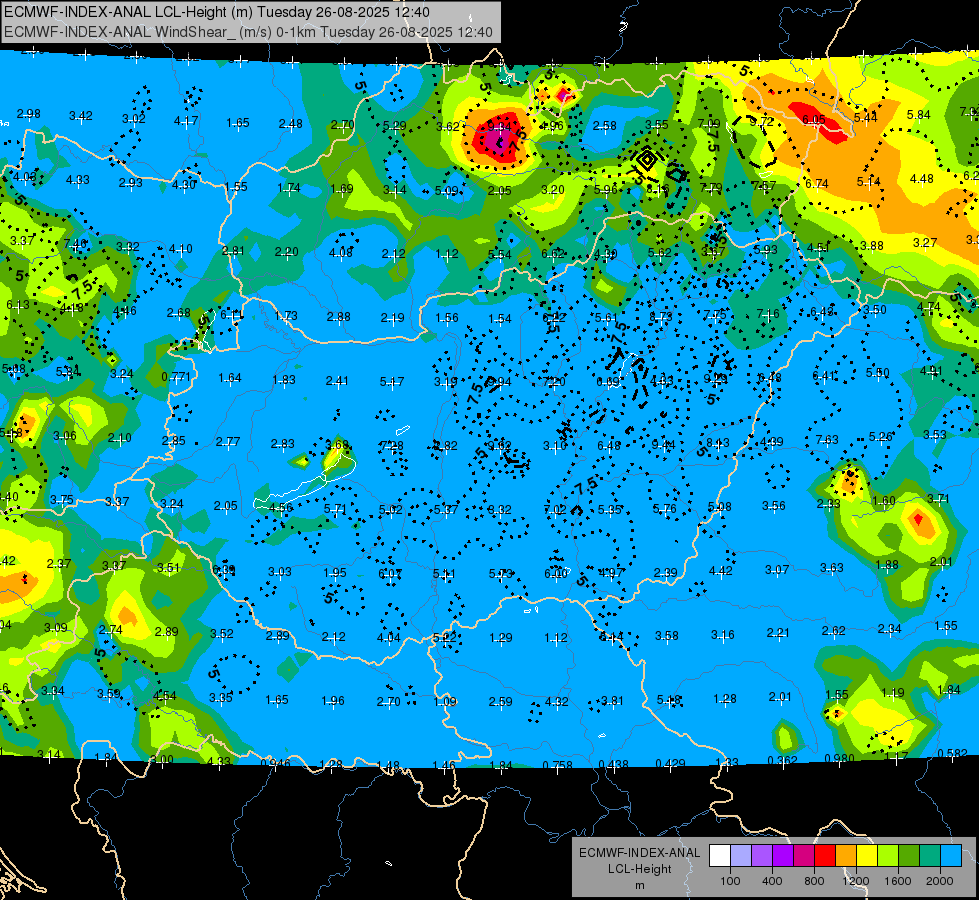Image resolution: width=979 pixels, height=900 pixels.
Task: Click the grid value 1.83
Action: (x=284, y=380)
